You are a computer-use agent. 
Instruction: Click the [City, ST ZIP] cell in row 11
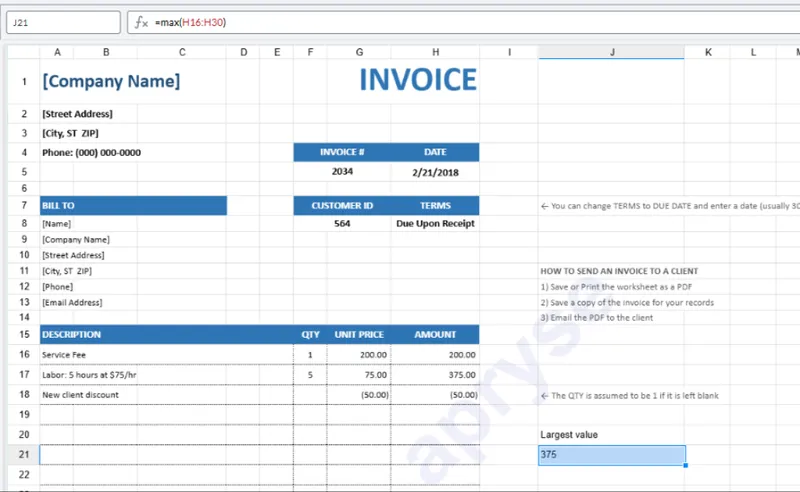67,271
